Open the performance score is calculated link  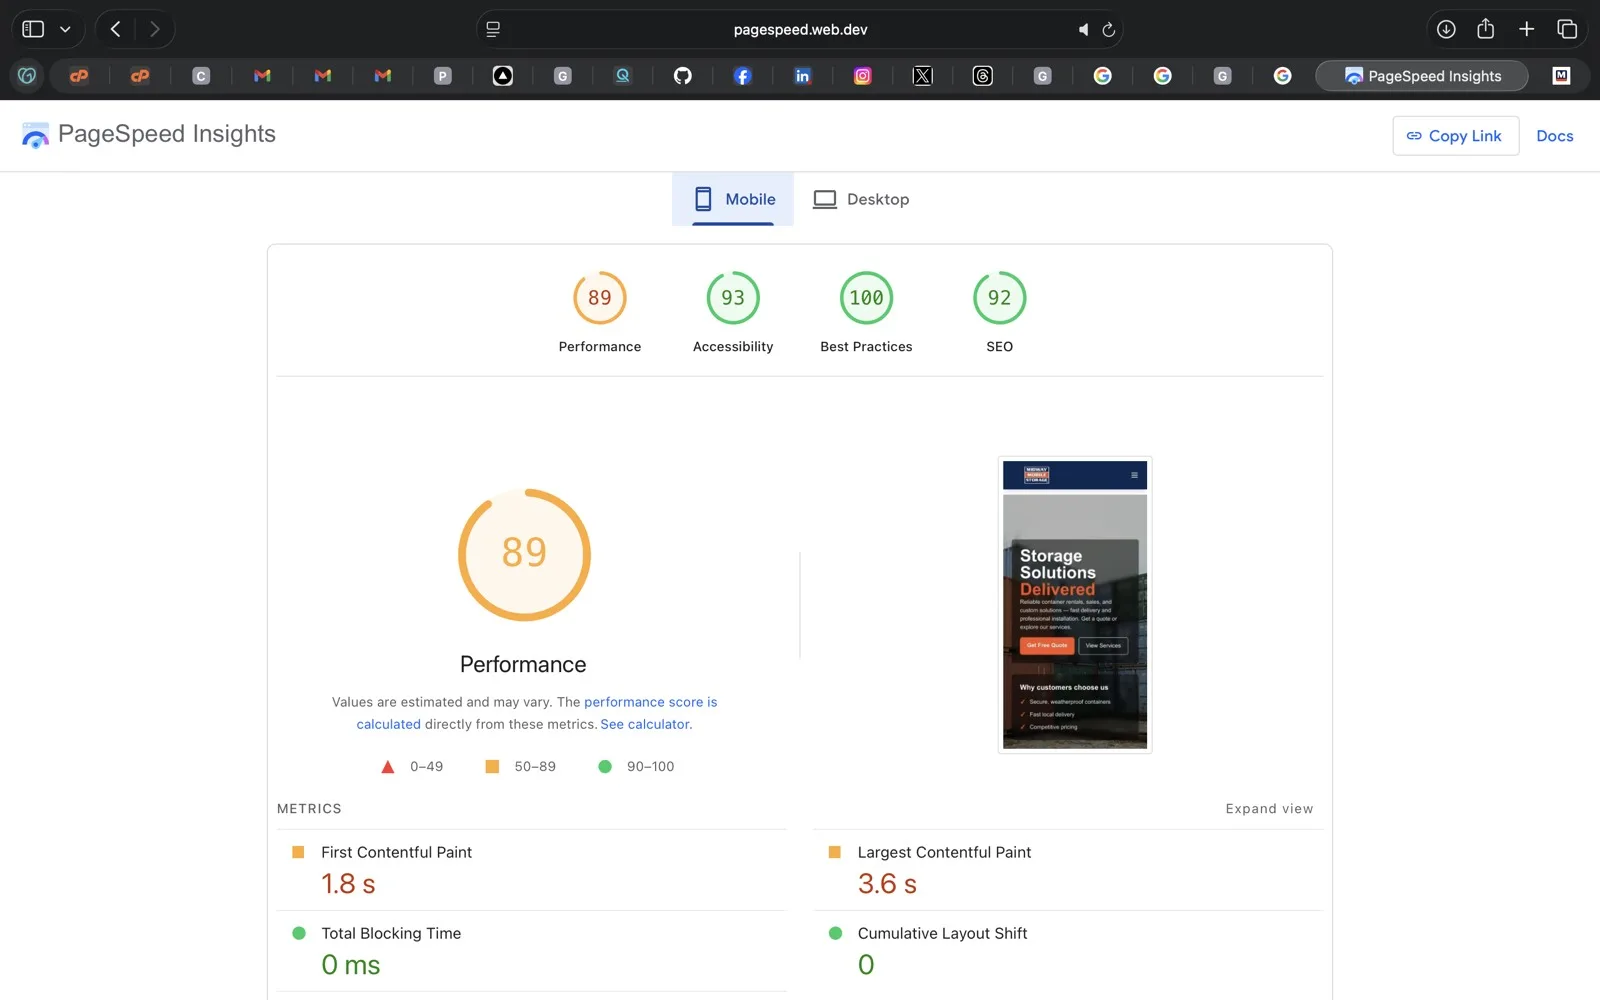click(x=651, y=702)
